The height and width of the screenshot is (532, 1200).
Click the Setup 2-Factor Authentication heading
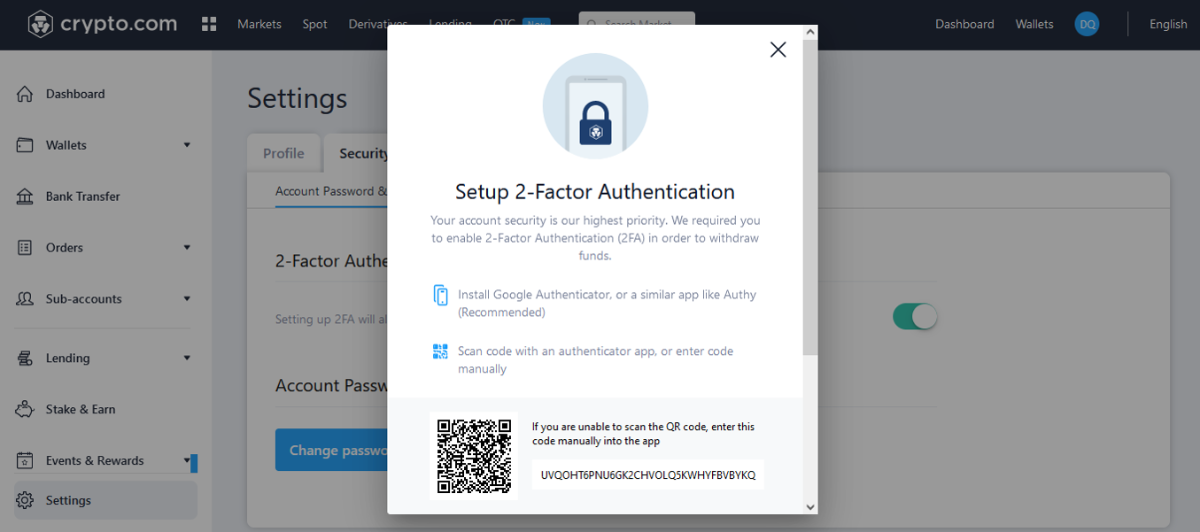(595, 192)
